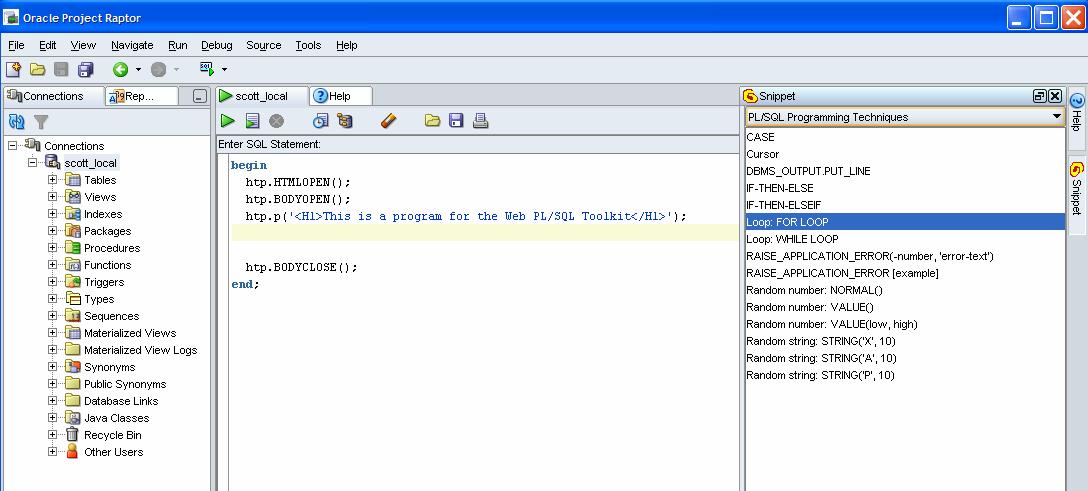This screenshot has height=491, width=1088.
Task: Click the green Back navigation arrow
Action: pos(120,69)
